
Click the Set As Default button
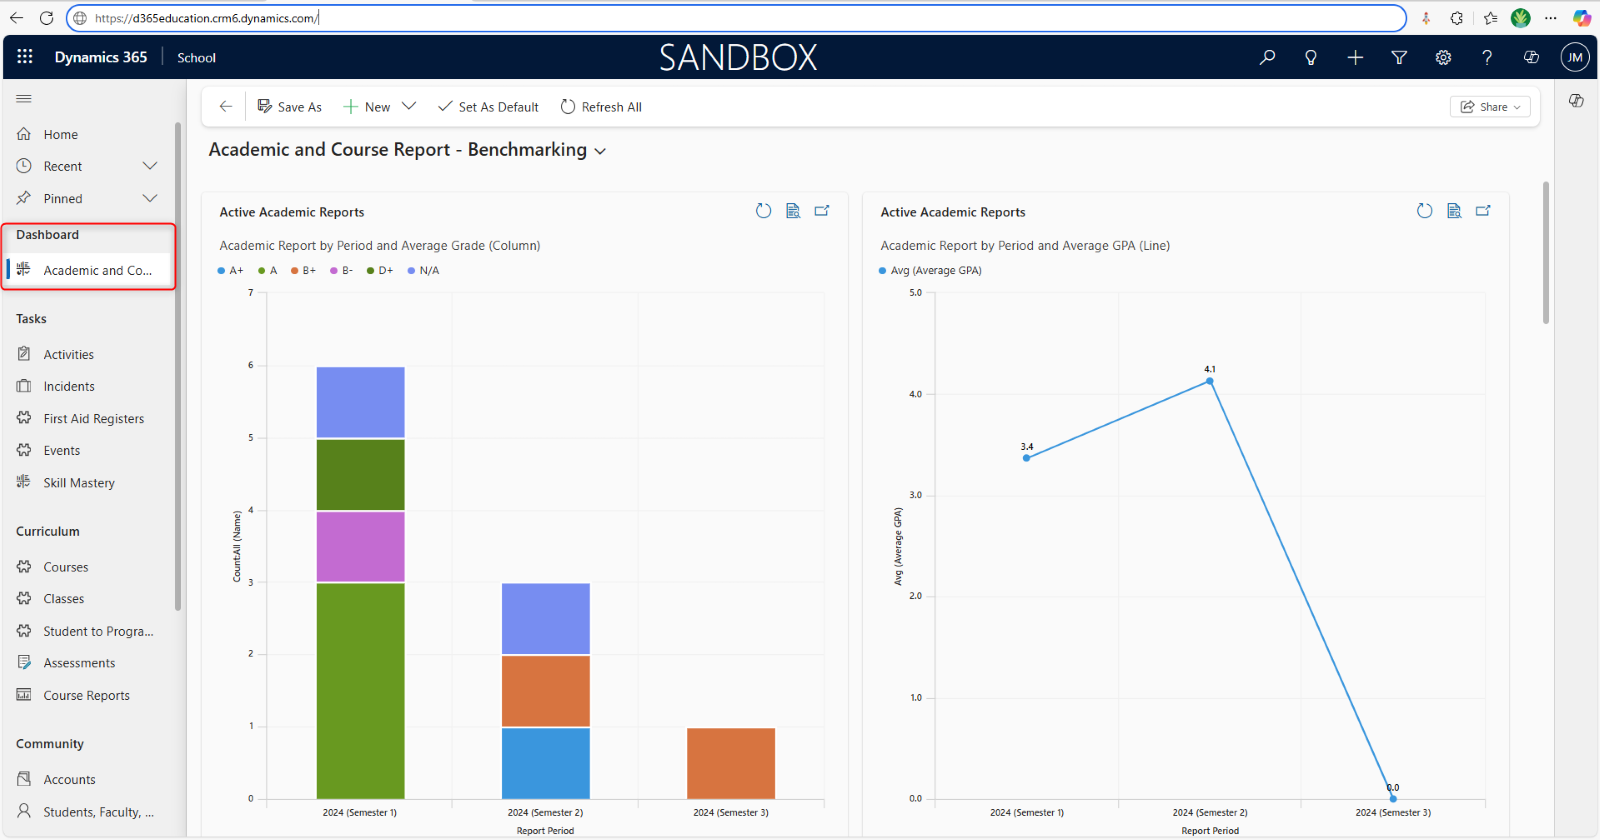tap(488, 107)
